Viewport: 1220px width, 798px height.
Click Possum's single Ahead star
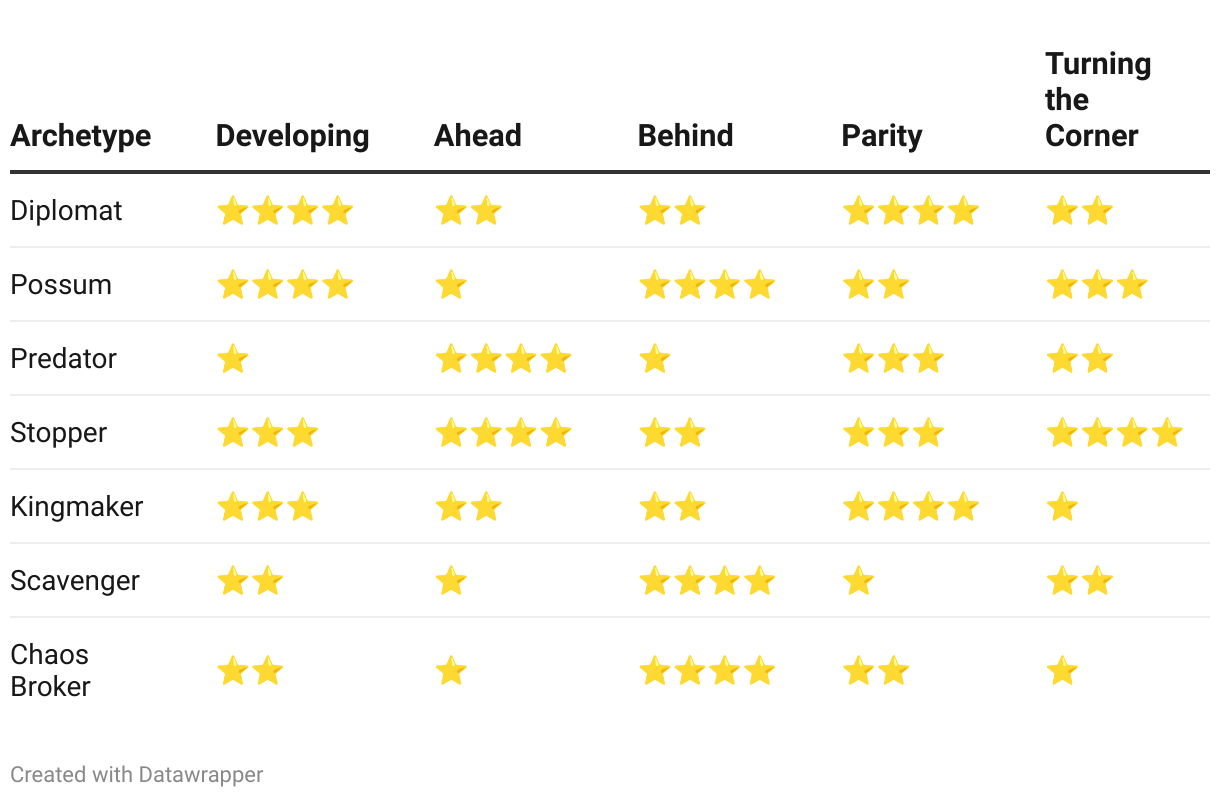451,285
